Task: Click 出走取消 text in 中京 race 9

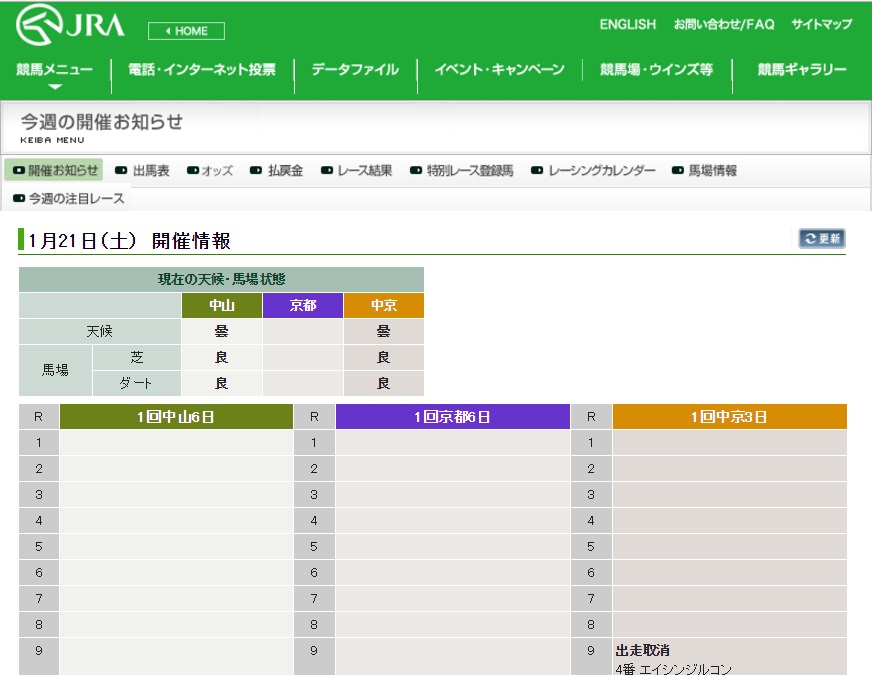Action: coord(642,651)
